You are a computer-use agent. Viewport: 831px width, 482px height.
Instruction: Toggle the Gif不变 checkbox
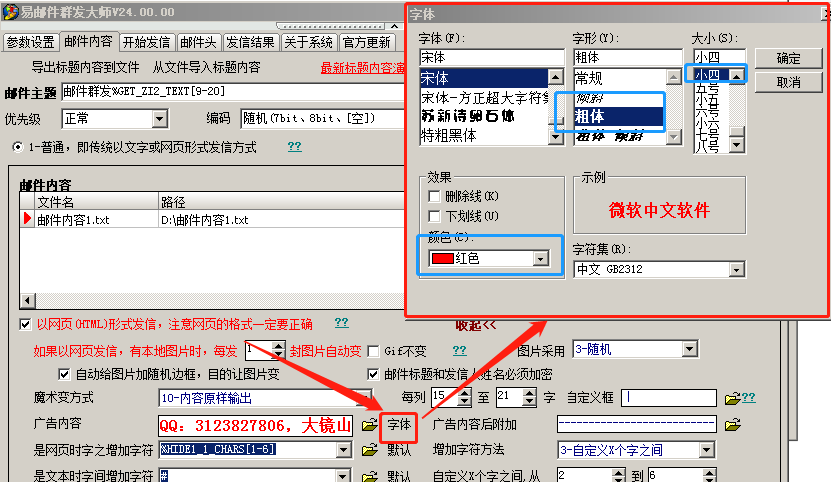(374, 351)
